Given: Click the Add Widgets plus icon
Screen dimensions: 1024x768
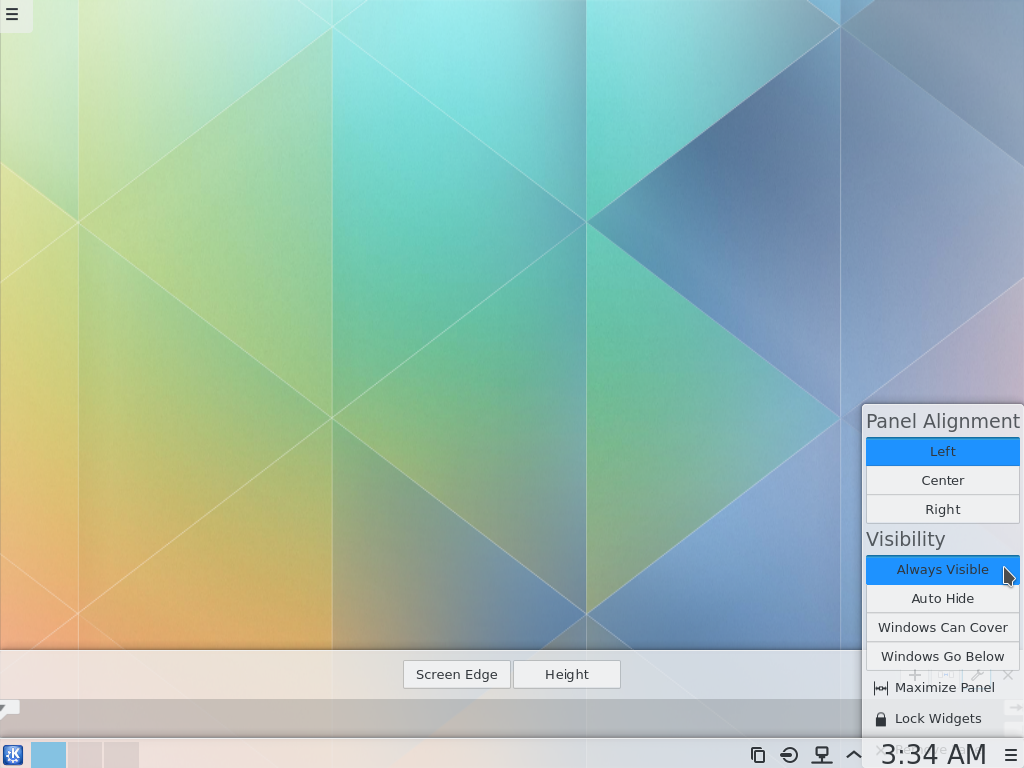Looking at the screenshot, I should coord(914,674).
